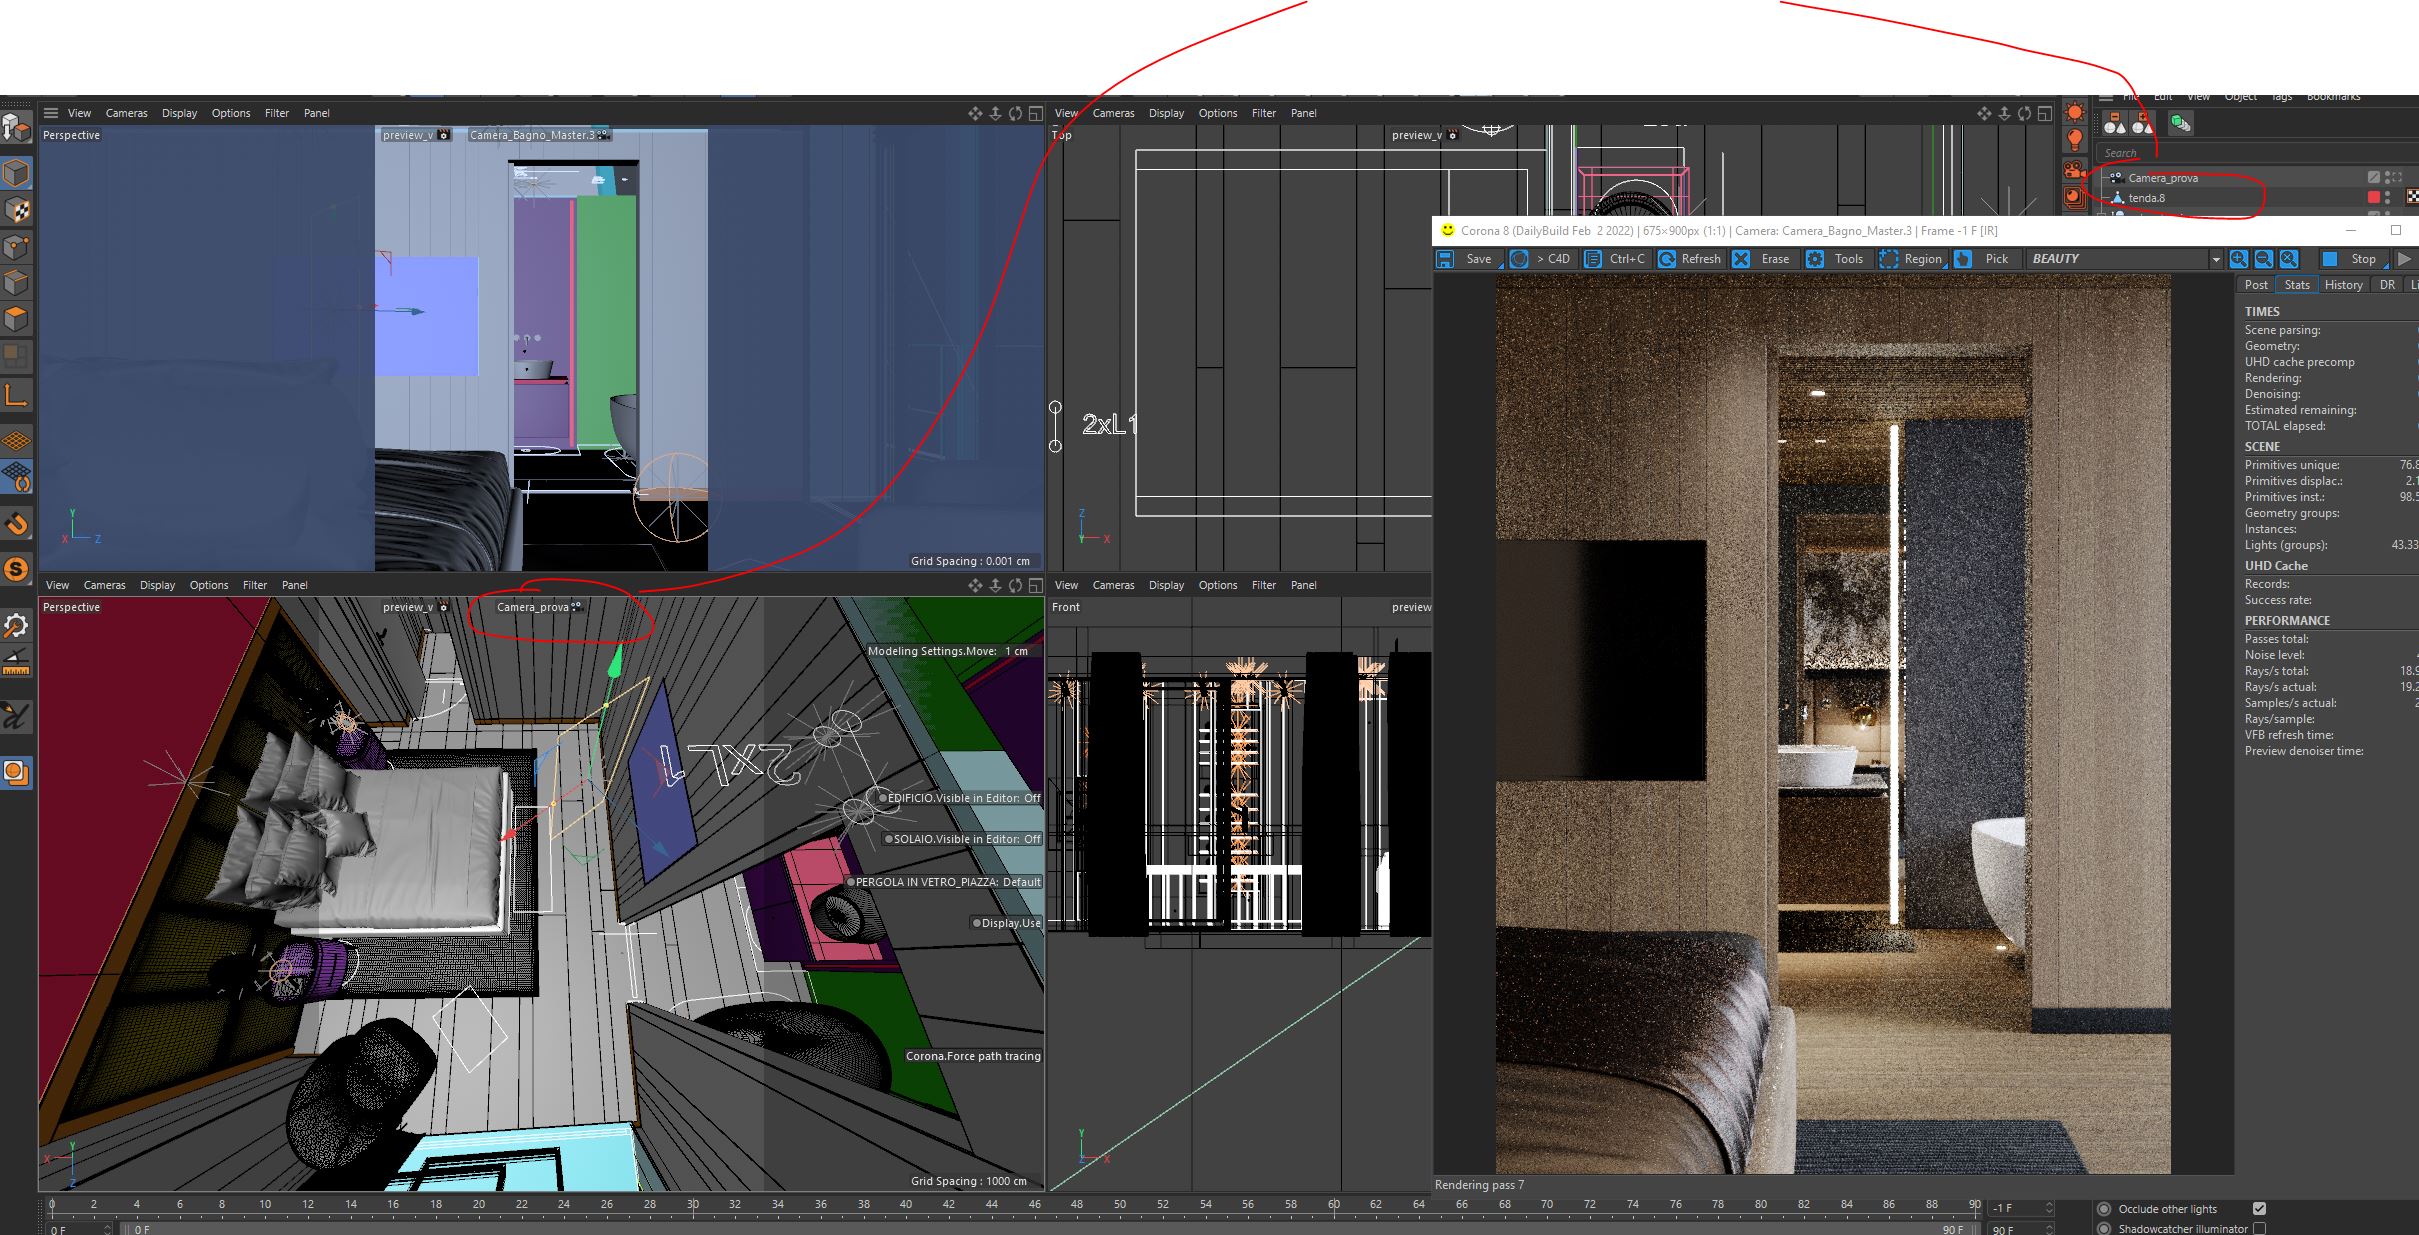The image size is (2419, 1235).
Task: Enable the Shadowcatcher illuminator checkbox
Action: (2259, 1228)
